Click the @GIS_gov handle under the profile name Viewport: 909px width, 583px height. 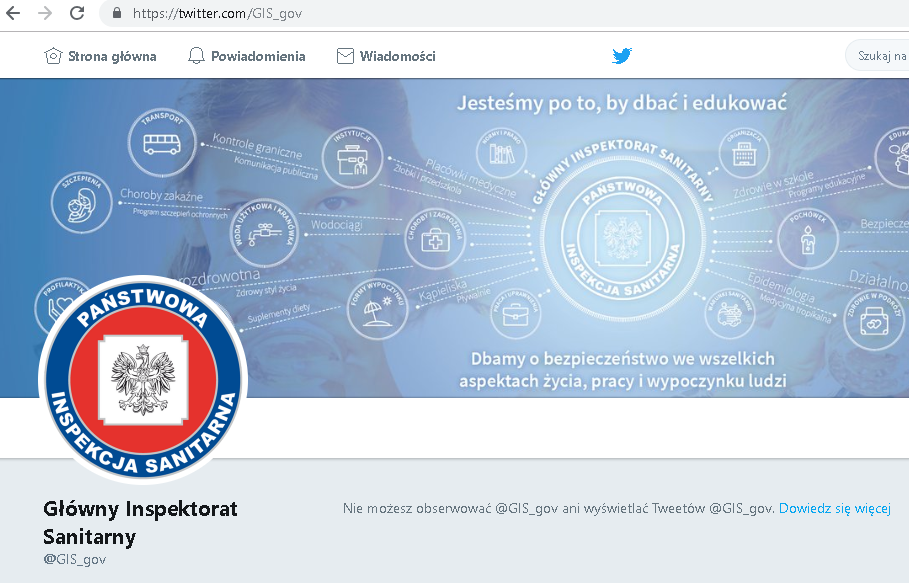pyautogui.click(x=74, y=559)
